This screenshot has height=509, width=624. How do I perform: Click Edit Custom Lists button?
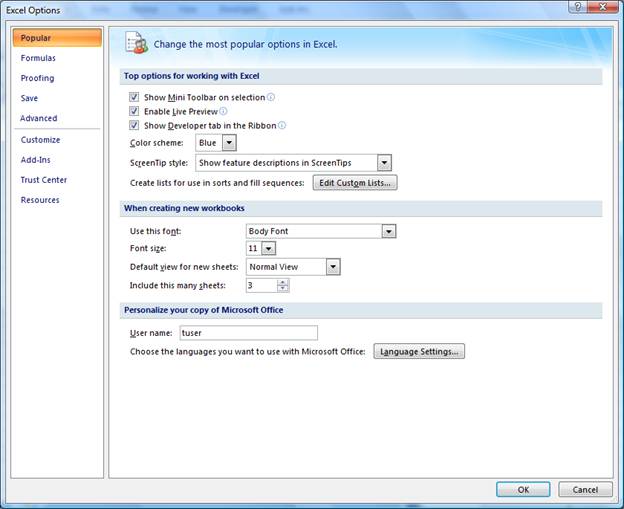(355, 183)
